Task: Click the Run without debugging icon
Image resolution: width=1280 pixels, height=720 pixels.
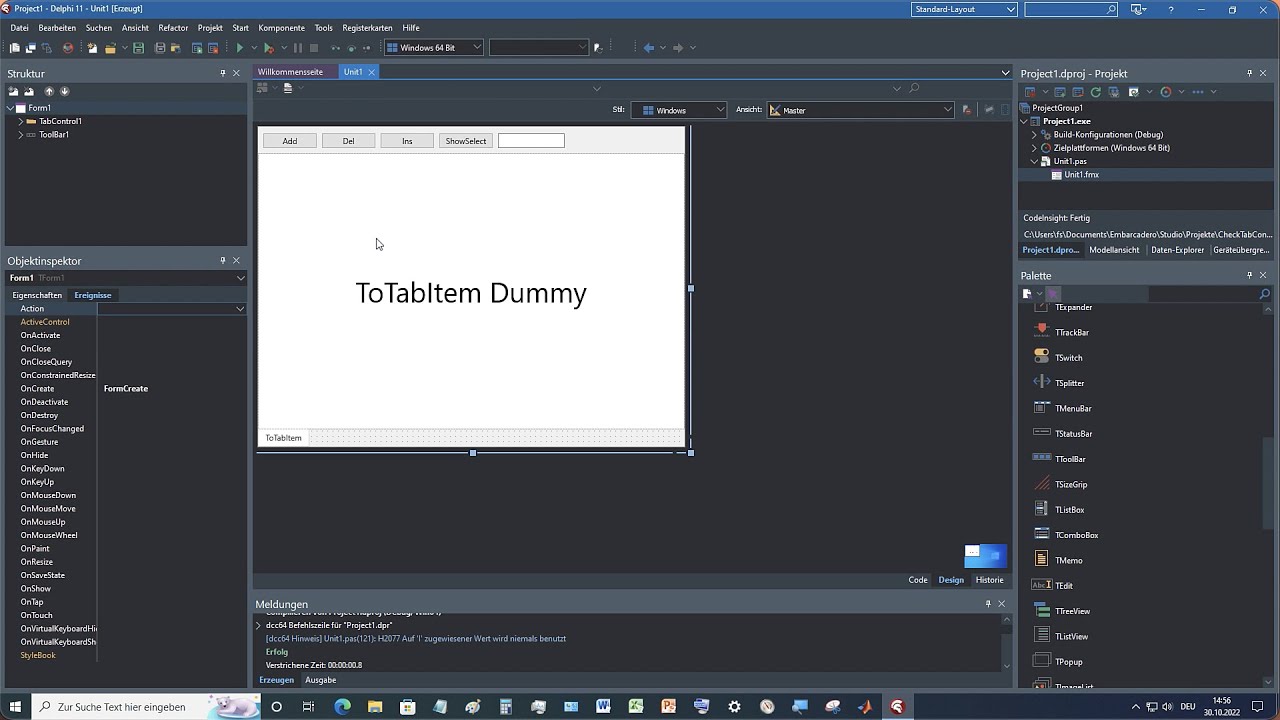Action: coord(268,48)
